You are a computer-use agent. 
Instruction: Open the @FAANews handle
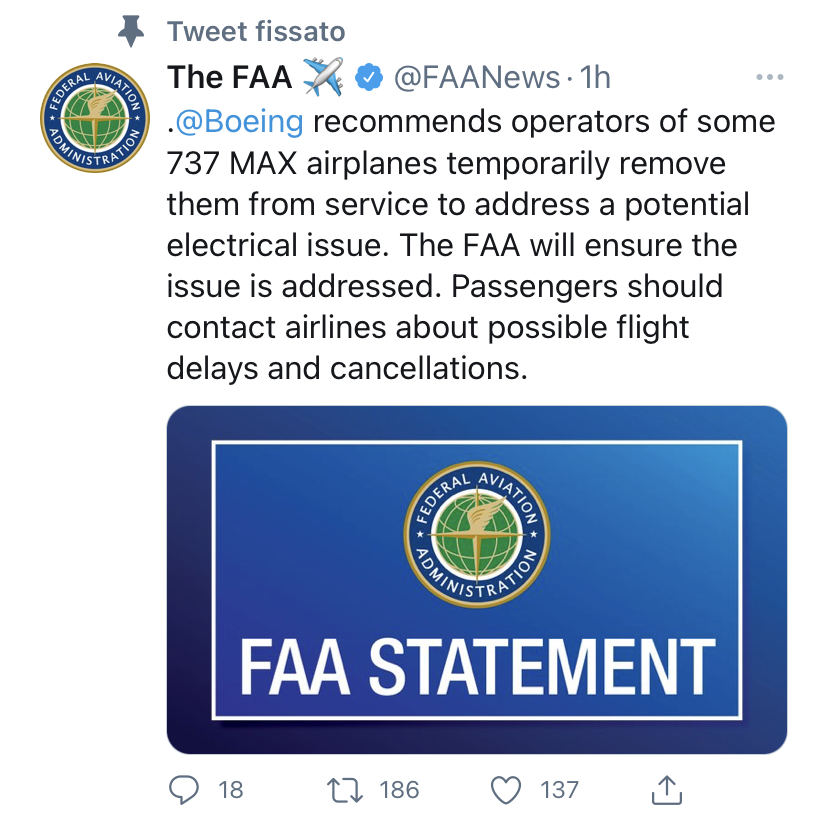[x=476, y=78]
